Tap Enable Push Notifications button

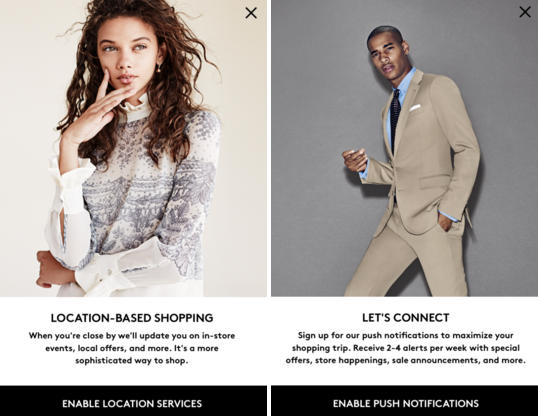click(x=405, y=401)
